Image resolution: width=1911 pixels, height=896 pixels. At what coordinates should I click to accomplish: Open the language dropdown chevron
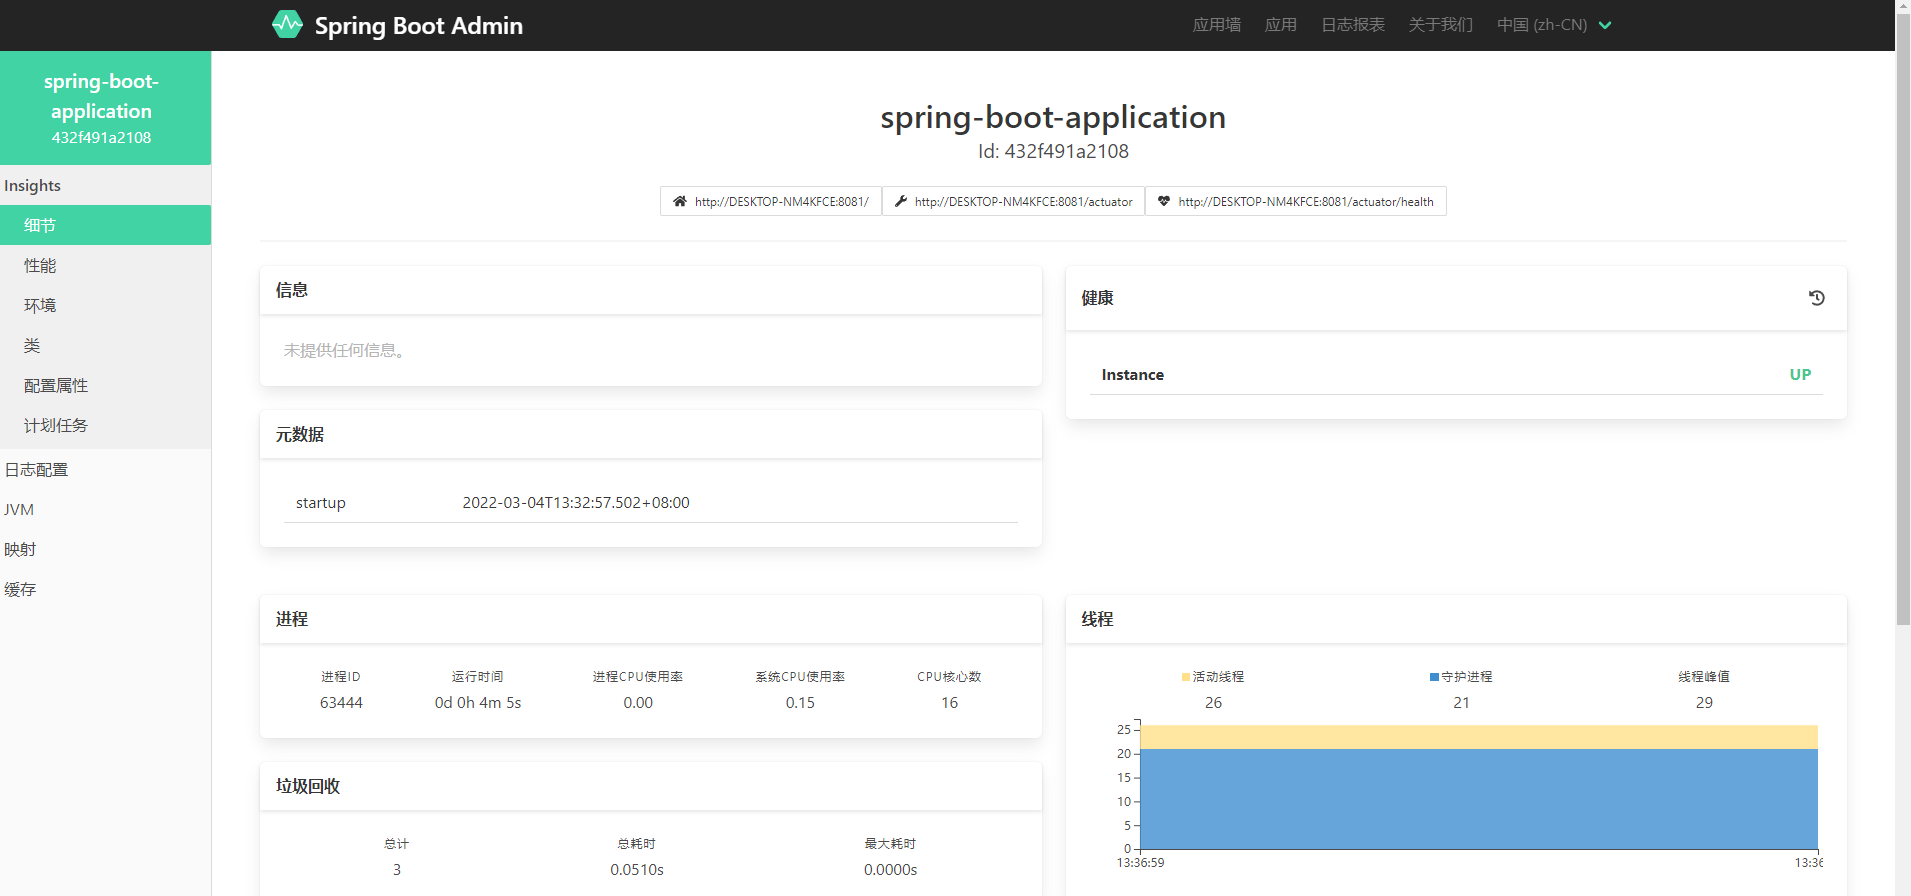click(1605, 25)
